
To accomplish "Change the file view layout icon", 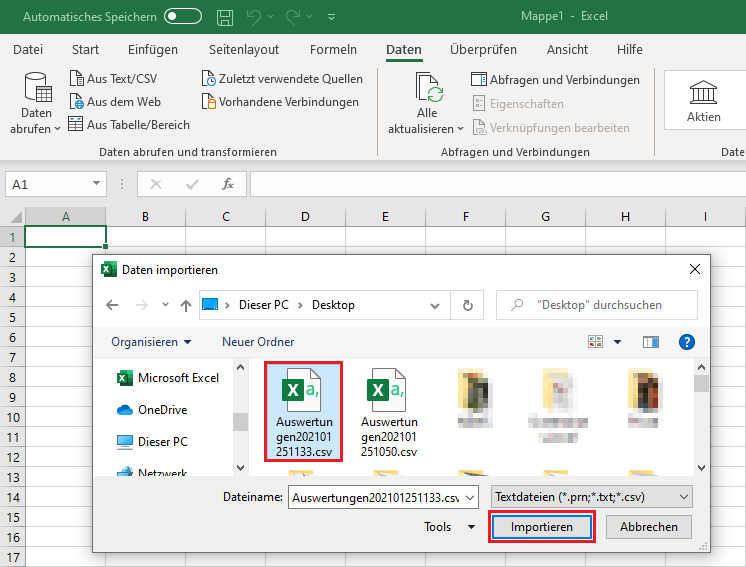I will 595,342.
